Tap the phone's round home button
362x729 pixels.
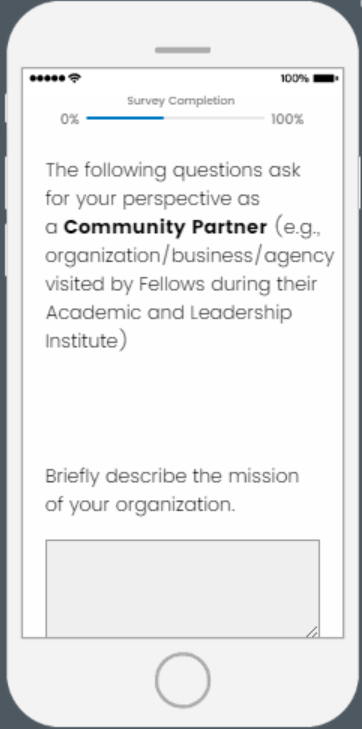click(x=183, y=680)
